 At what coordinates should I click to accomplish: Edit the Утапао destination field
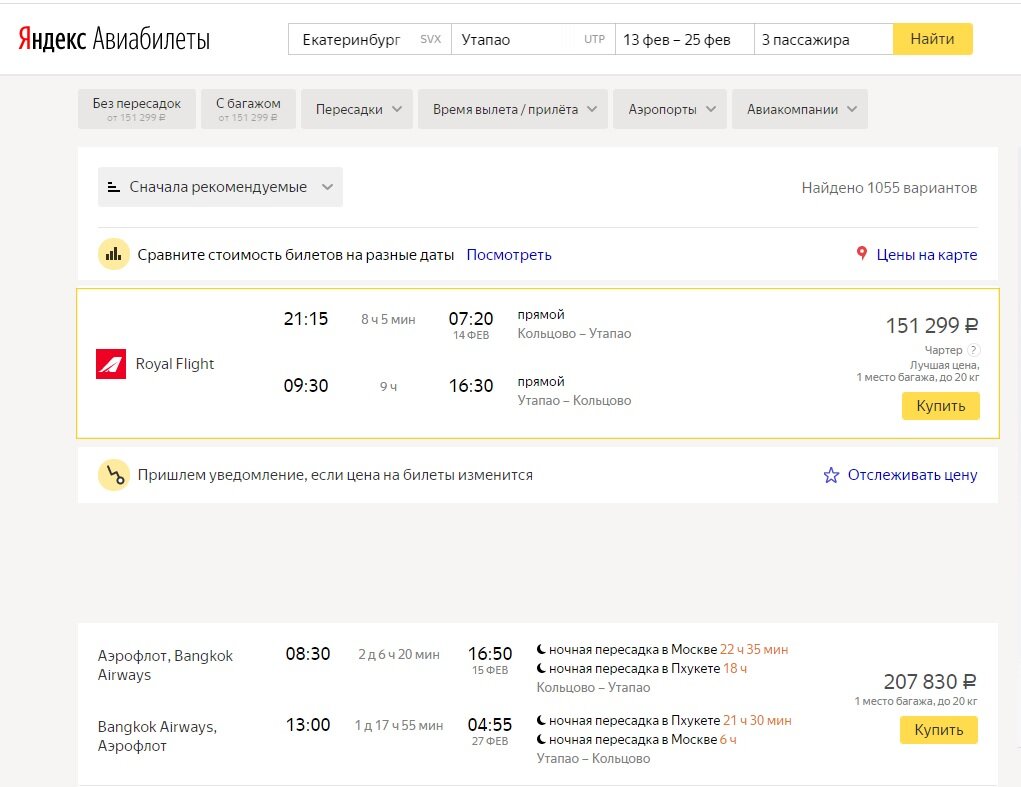pos(533,39)
